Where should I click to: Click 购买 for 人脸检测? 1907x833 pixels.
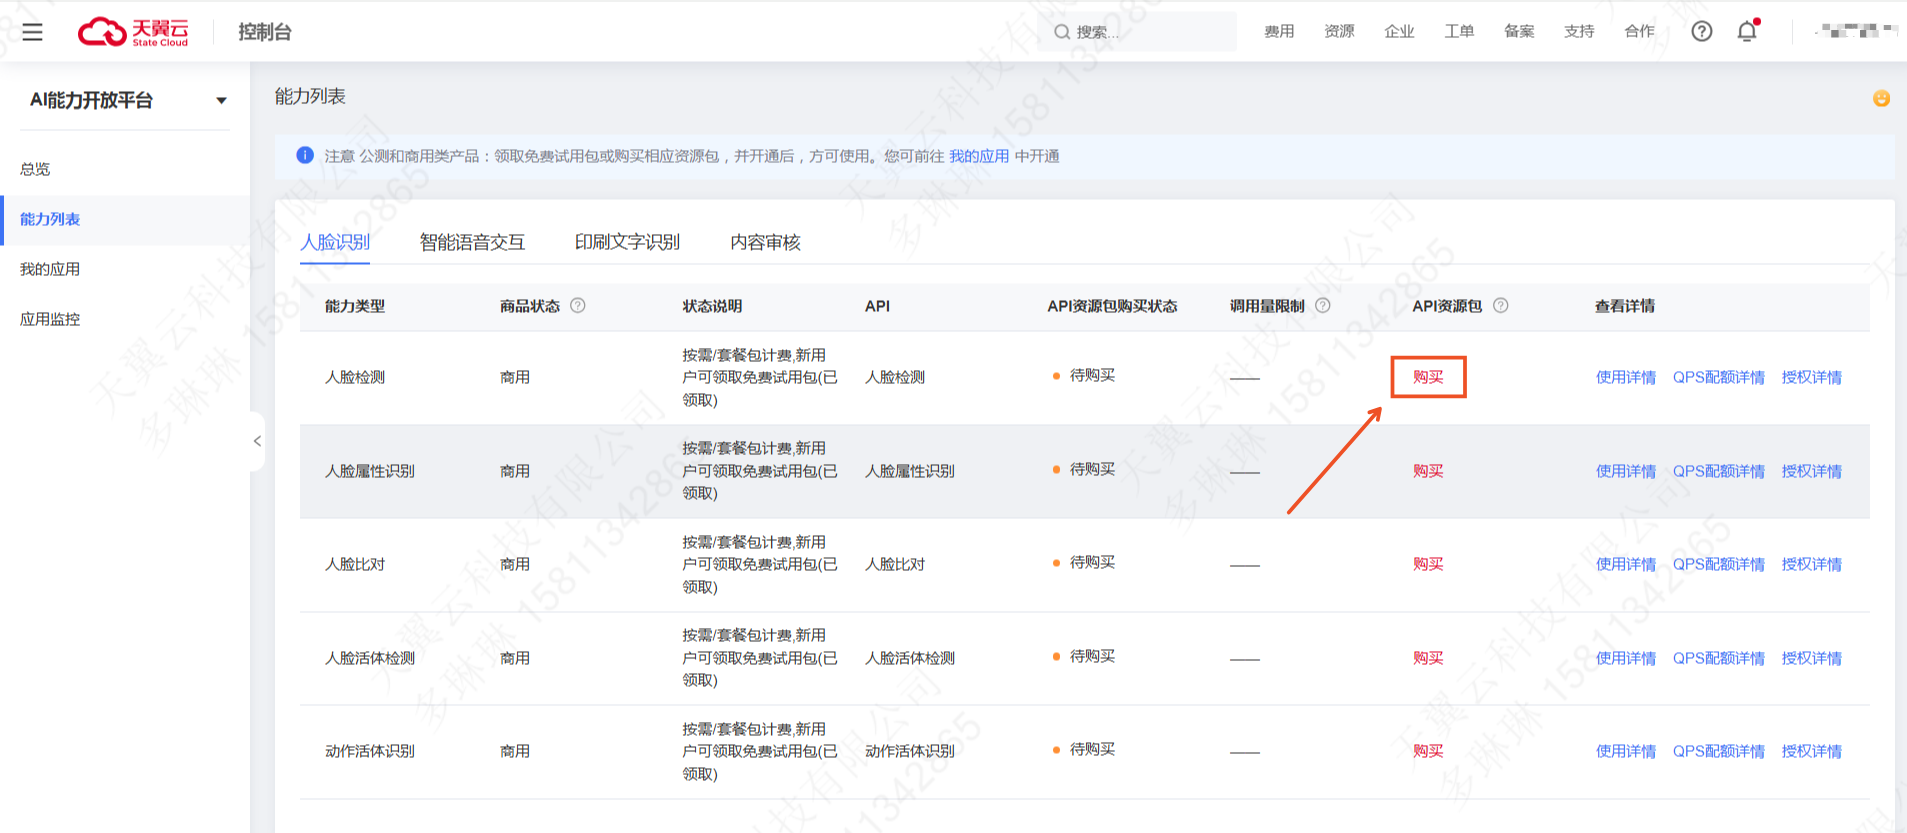click(1428, 377)
